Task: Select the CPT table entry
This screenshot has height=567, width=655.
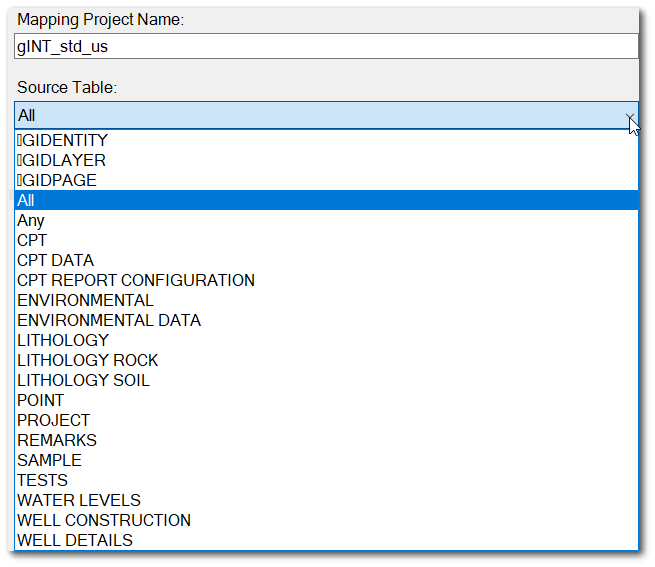Action: click(326, 240)
